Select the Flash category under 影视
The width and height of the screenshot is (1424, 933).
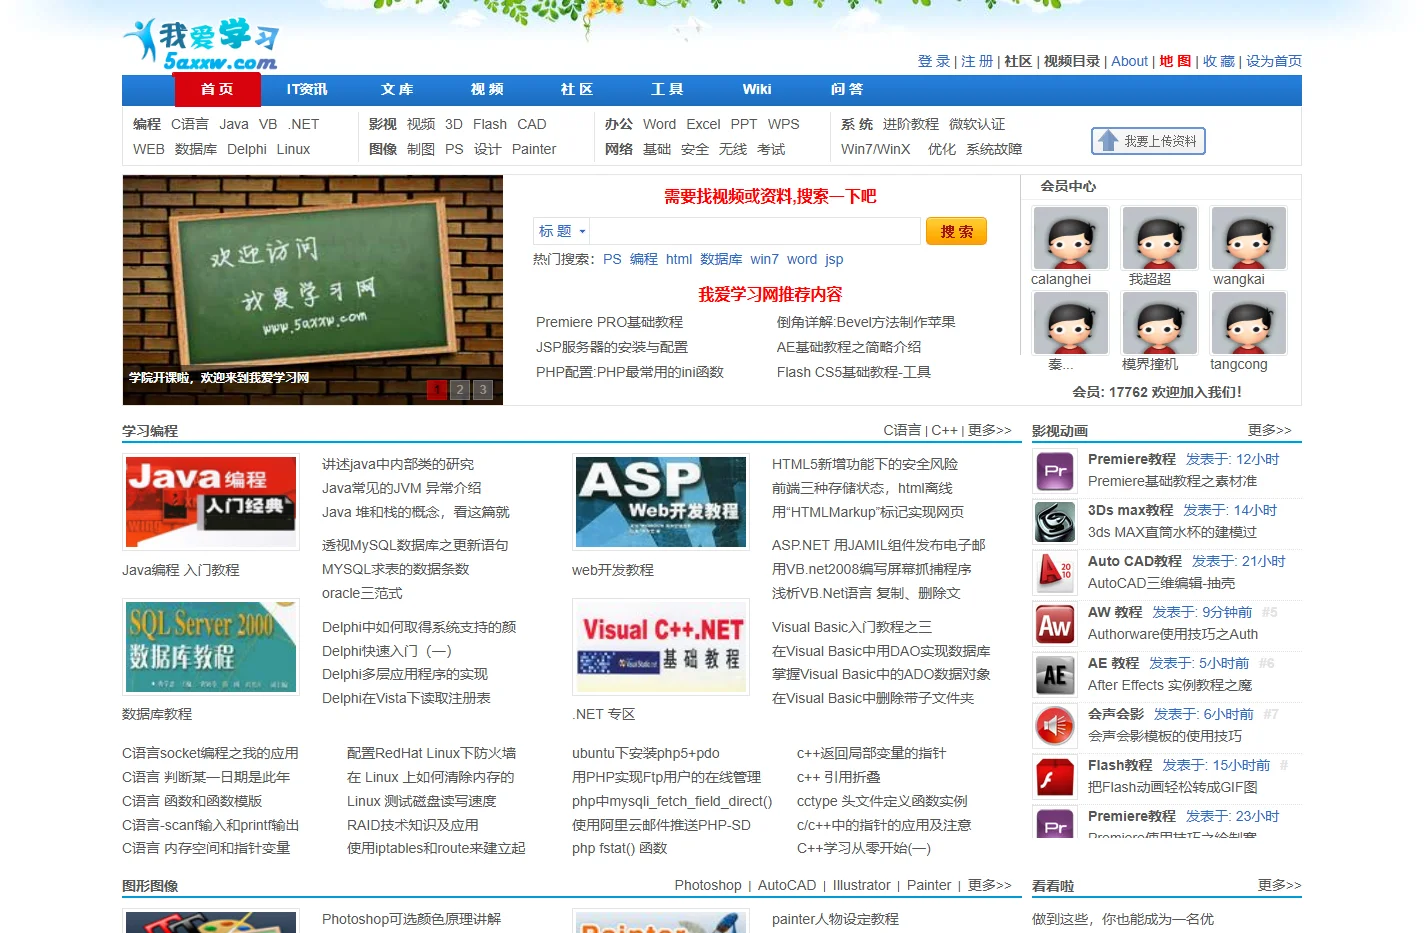pos(490,124)
